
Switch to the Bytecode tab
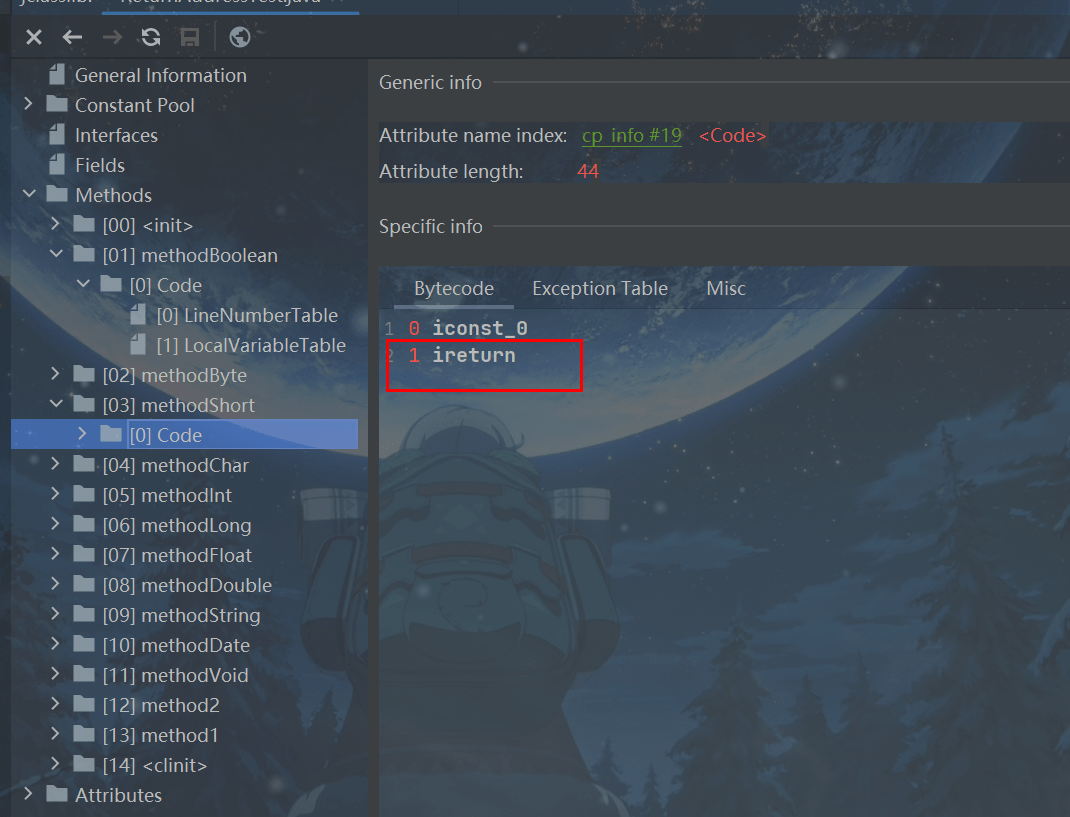(x=454, y=288)
